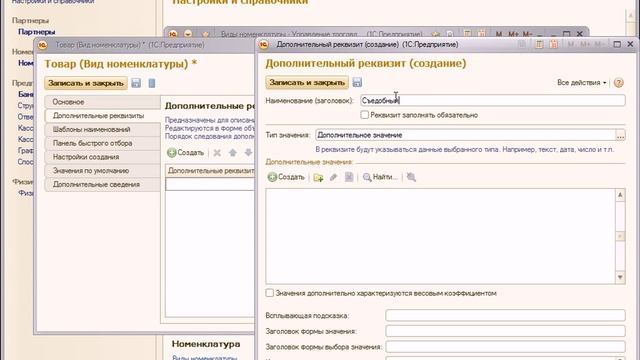Toggle weight coefficient checkbox for values
640x360 pixels.
coord(269,293)
